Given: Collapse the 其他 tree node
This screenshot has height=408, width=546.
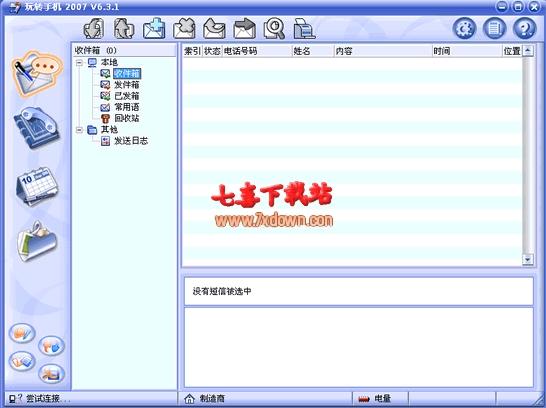Looking at the screenshot, I should 79,130.
